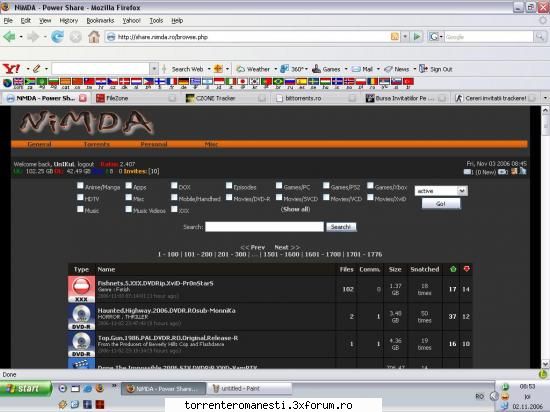550x412 pixels.
Task: Expand Games toolbar dropdown arrow
Action: pos(346,69)
